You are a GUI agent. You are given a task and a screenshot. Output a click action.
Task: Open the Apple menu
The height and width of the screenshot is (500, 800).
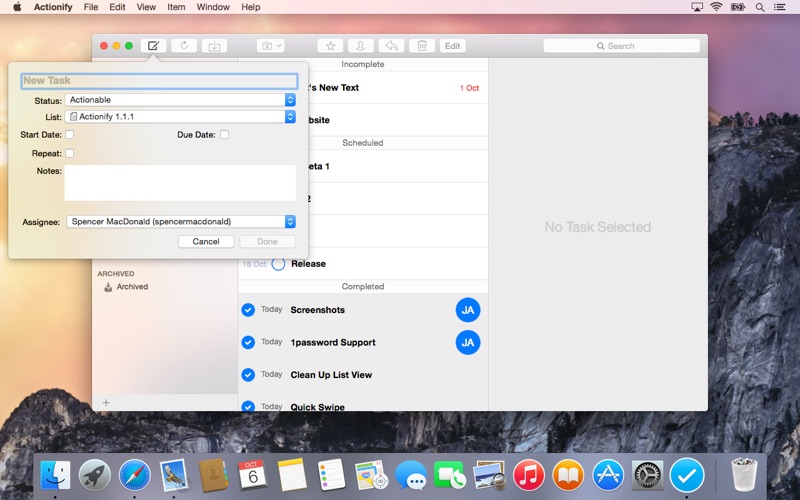17,7
